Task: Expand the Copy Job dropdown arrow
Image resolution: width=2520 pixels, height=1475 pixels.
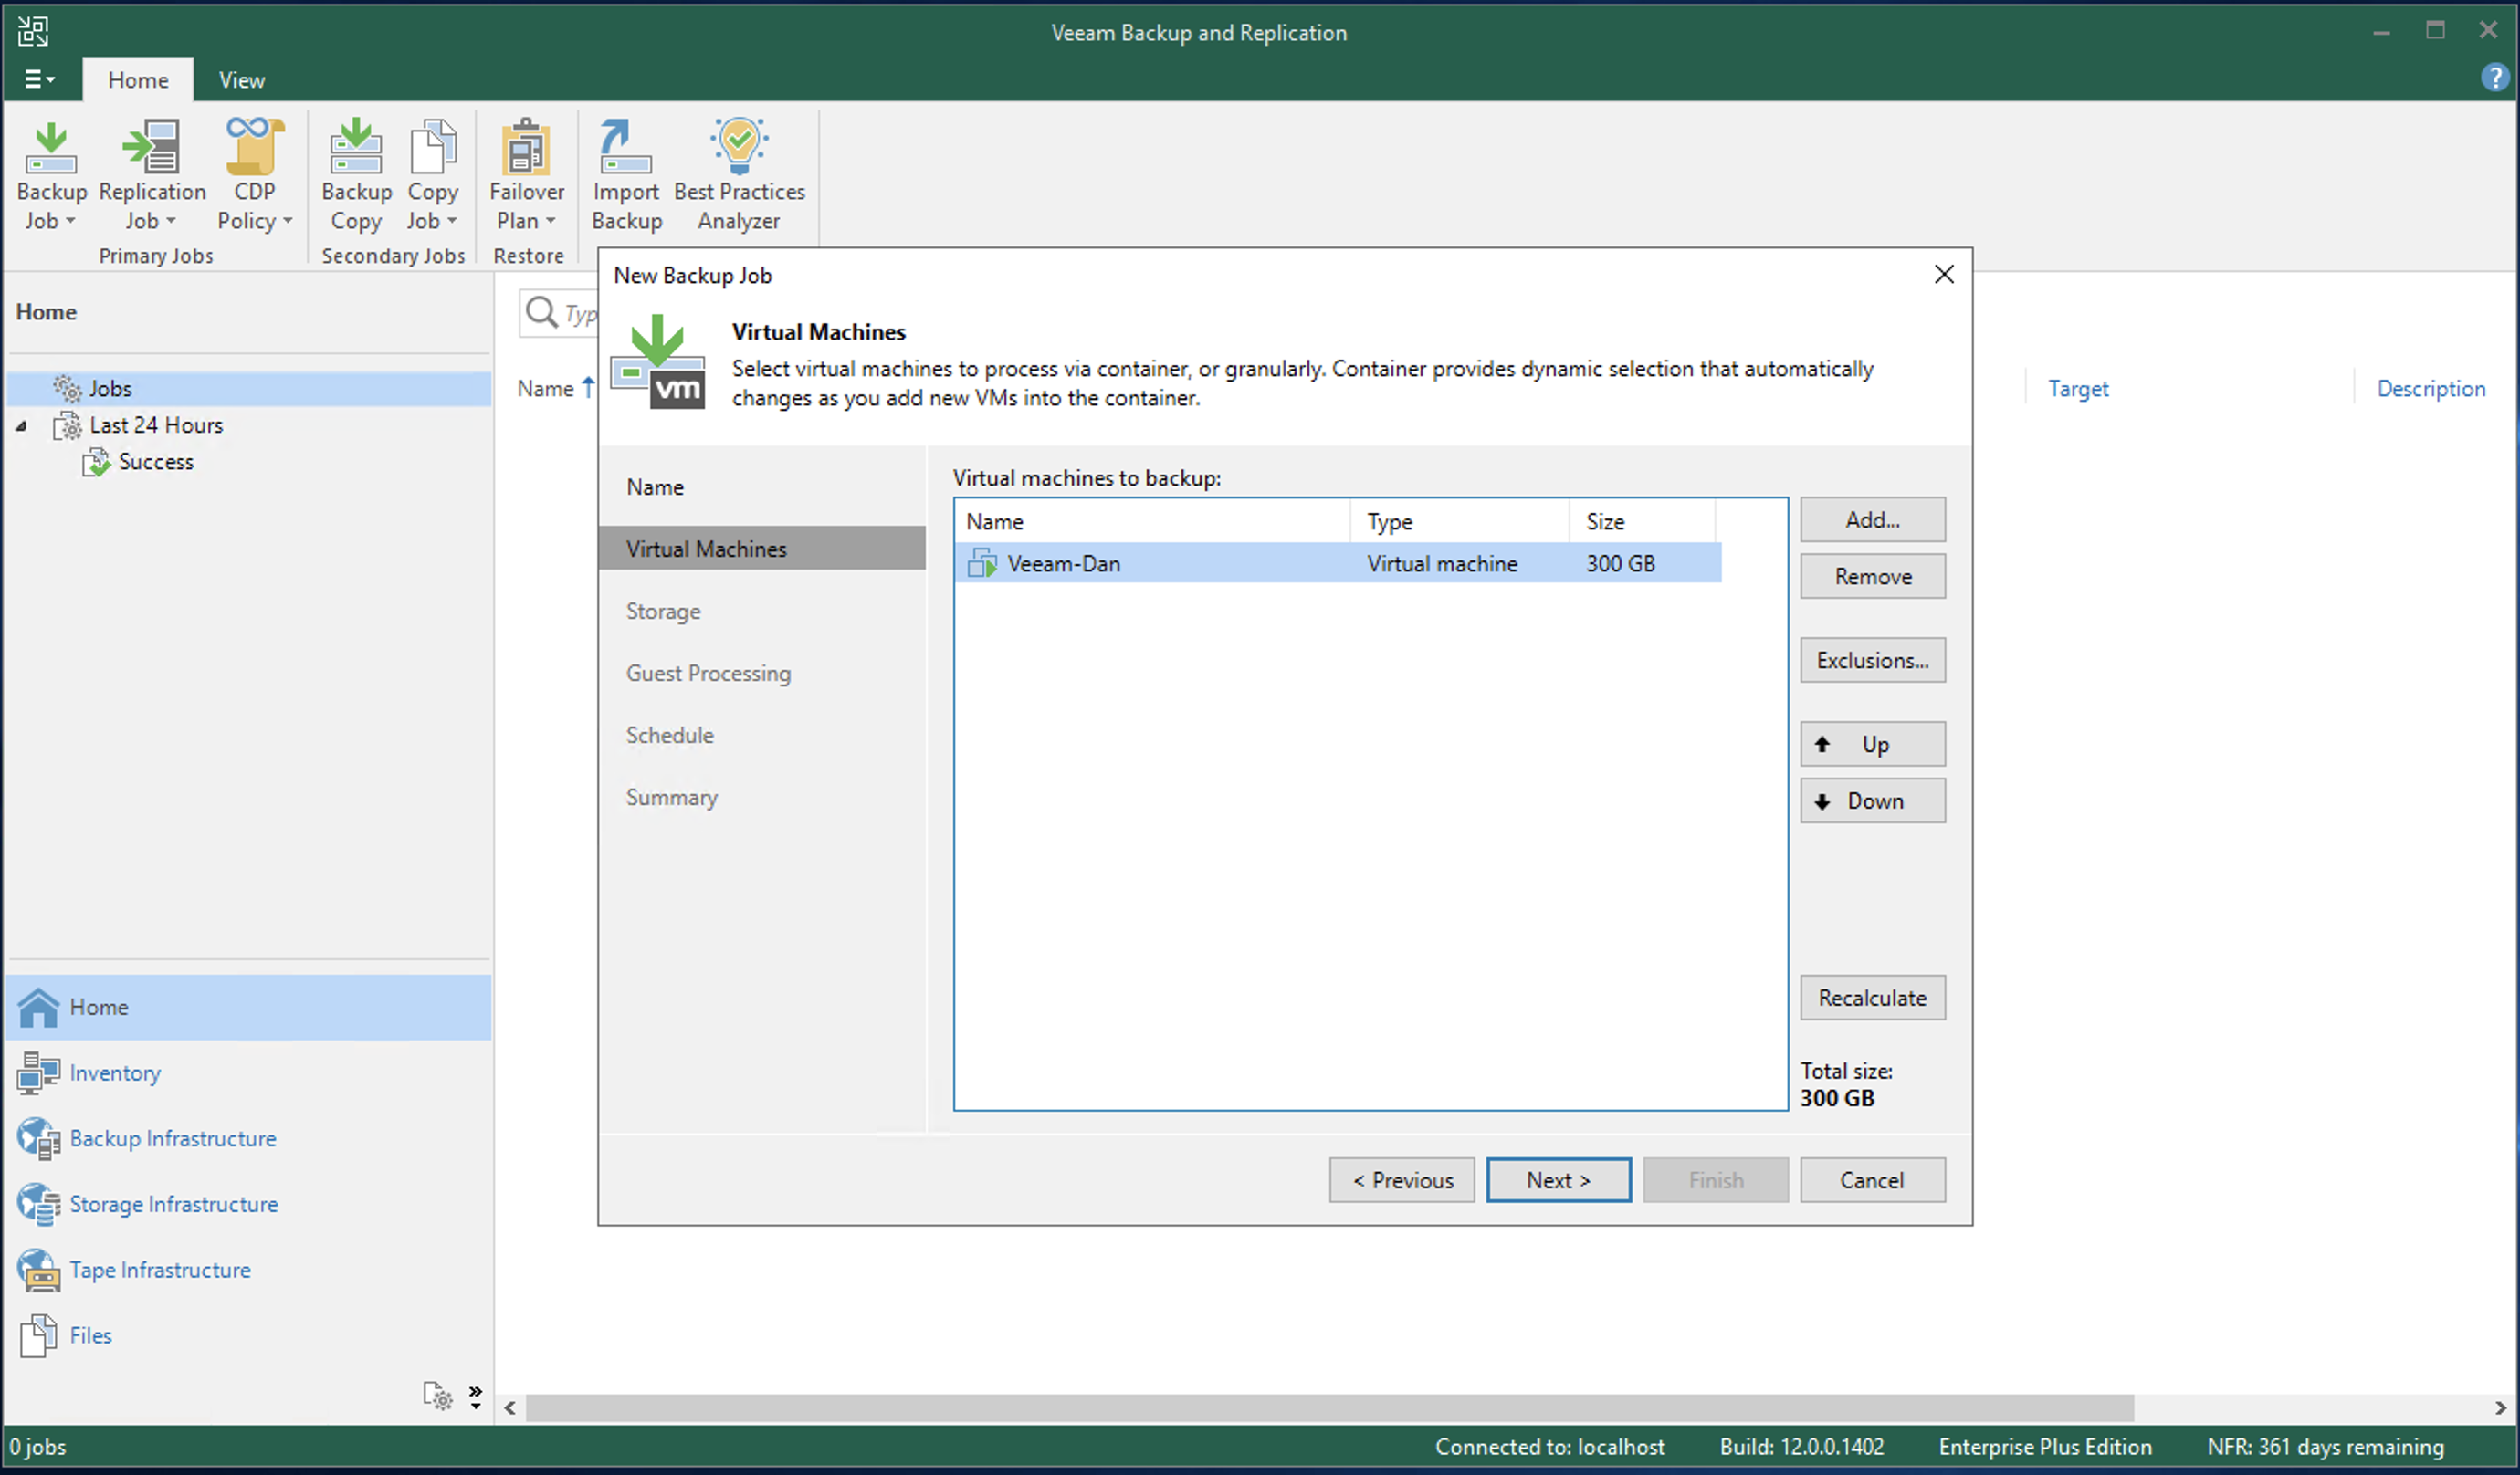Action: [452, 221]
